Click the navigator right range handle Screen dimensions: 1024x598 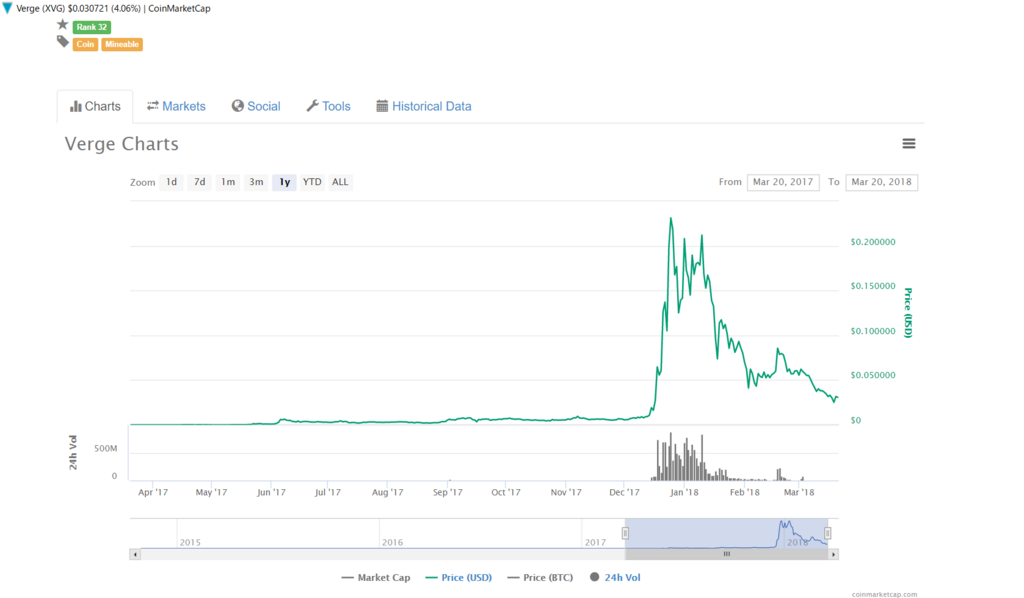(827, 533)
